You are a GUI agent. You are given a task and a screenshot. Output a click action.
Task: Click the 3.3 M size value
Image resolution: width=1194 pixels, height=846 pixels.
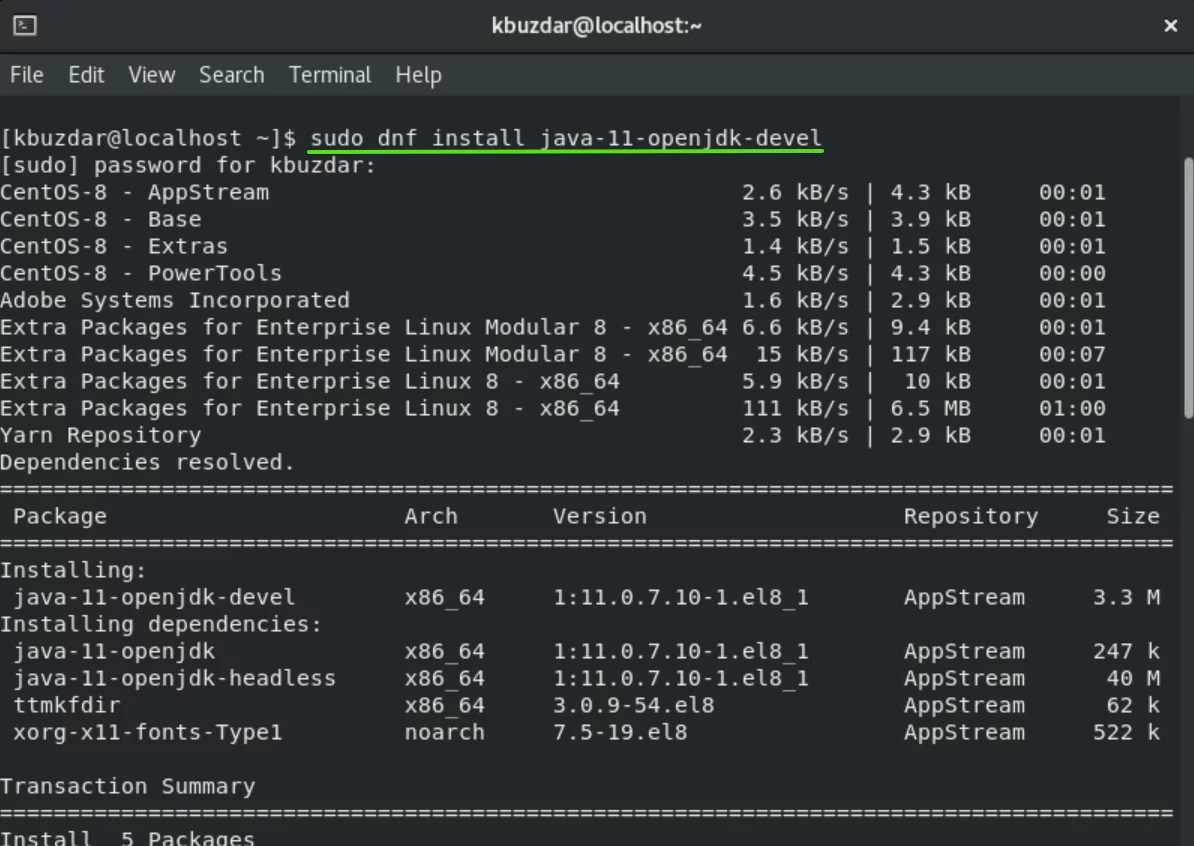(x=1126, y=597)
